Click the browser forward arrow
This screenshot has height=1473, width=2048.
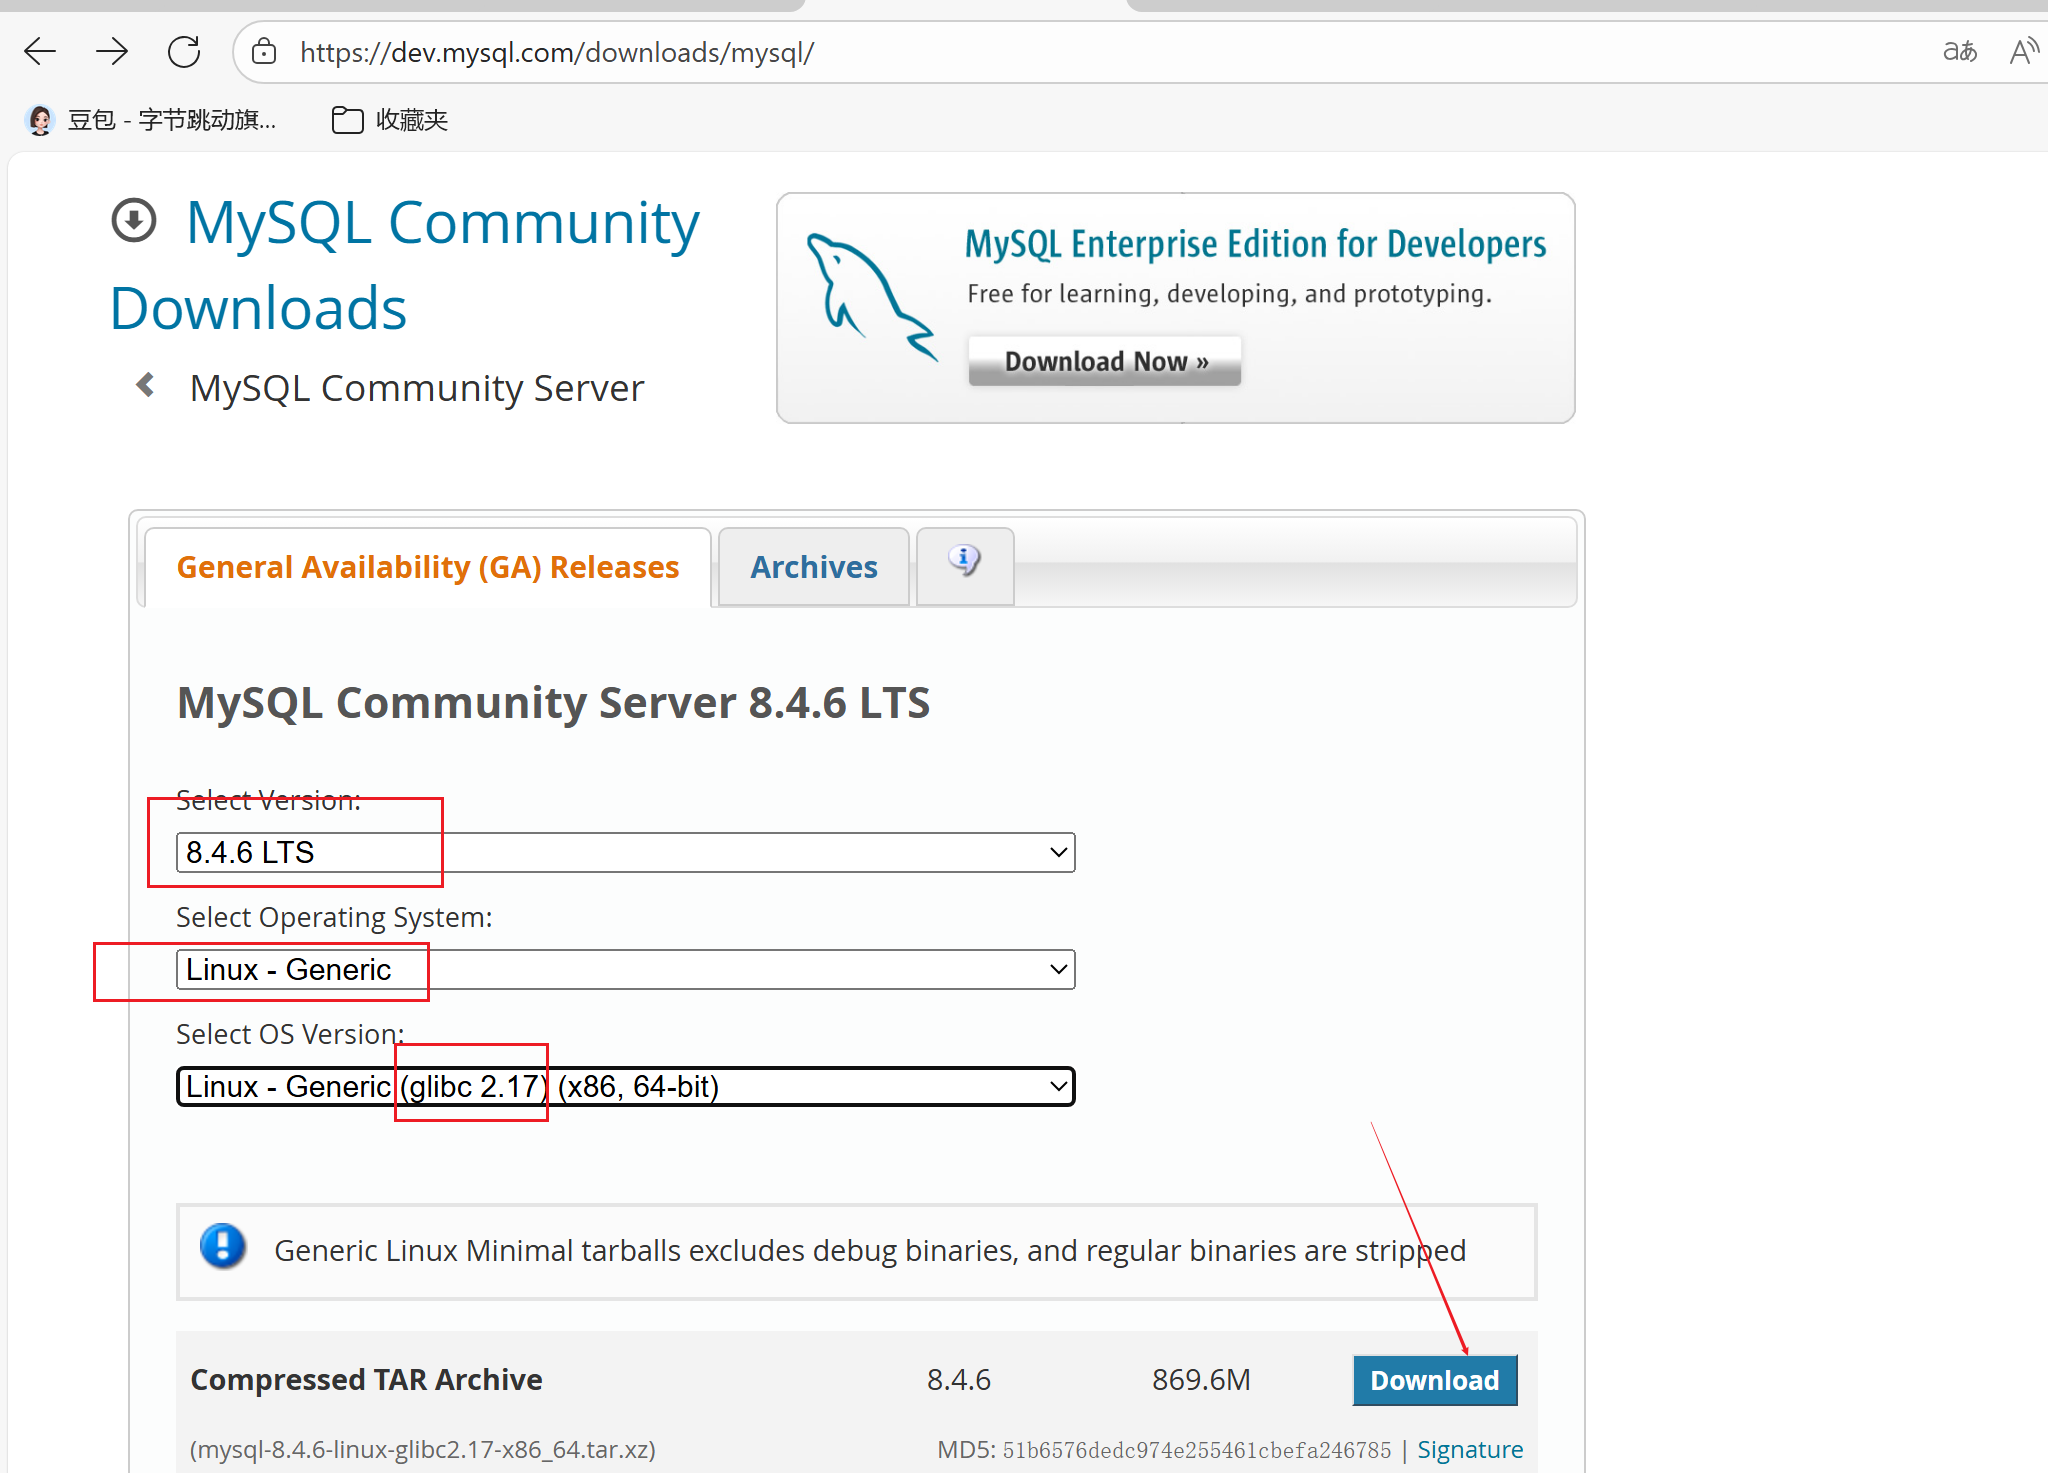[x=112, y=51]
